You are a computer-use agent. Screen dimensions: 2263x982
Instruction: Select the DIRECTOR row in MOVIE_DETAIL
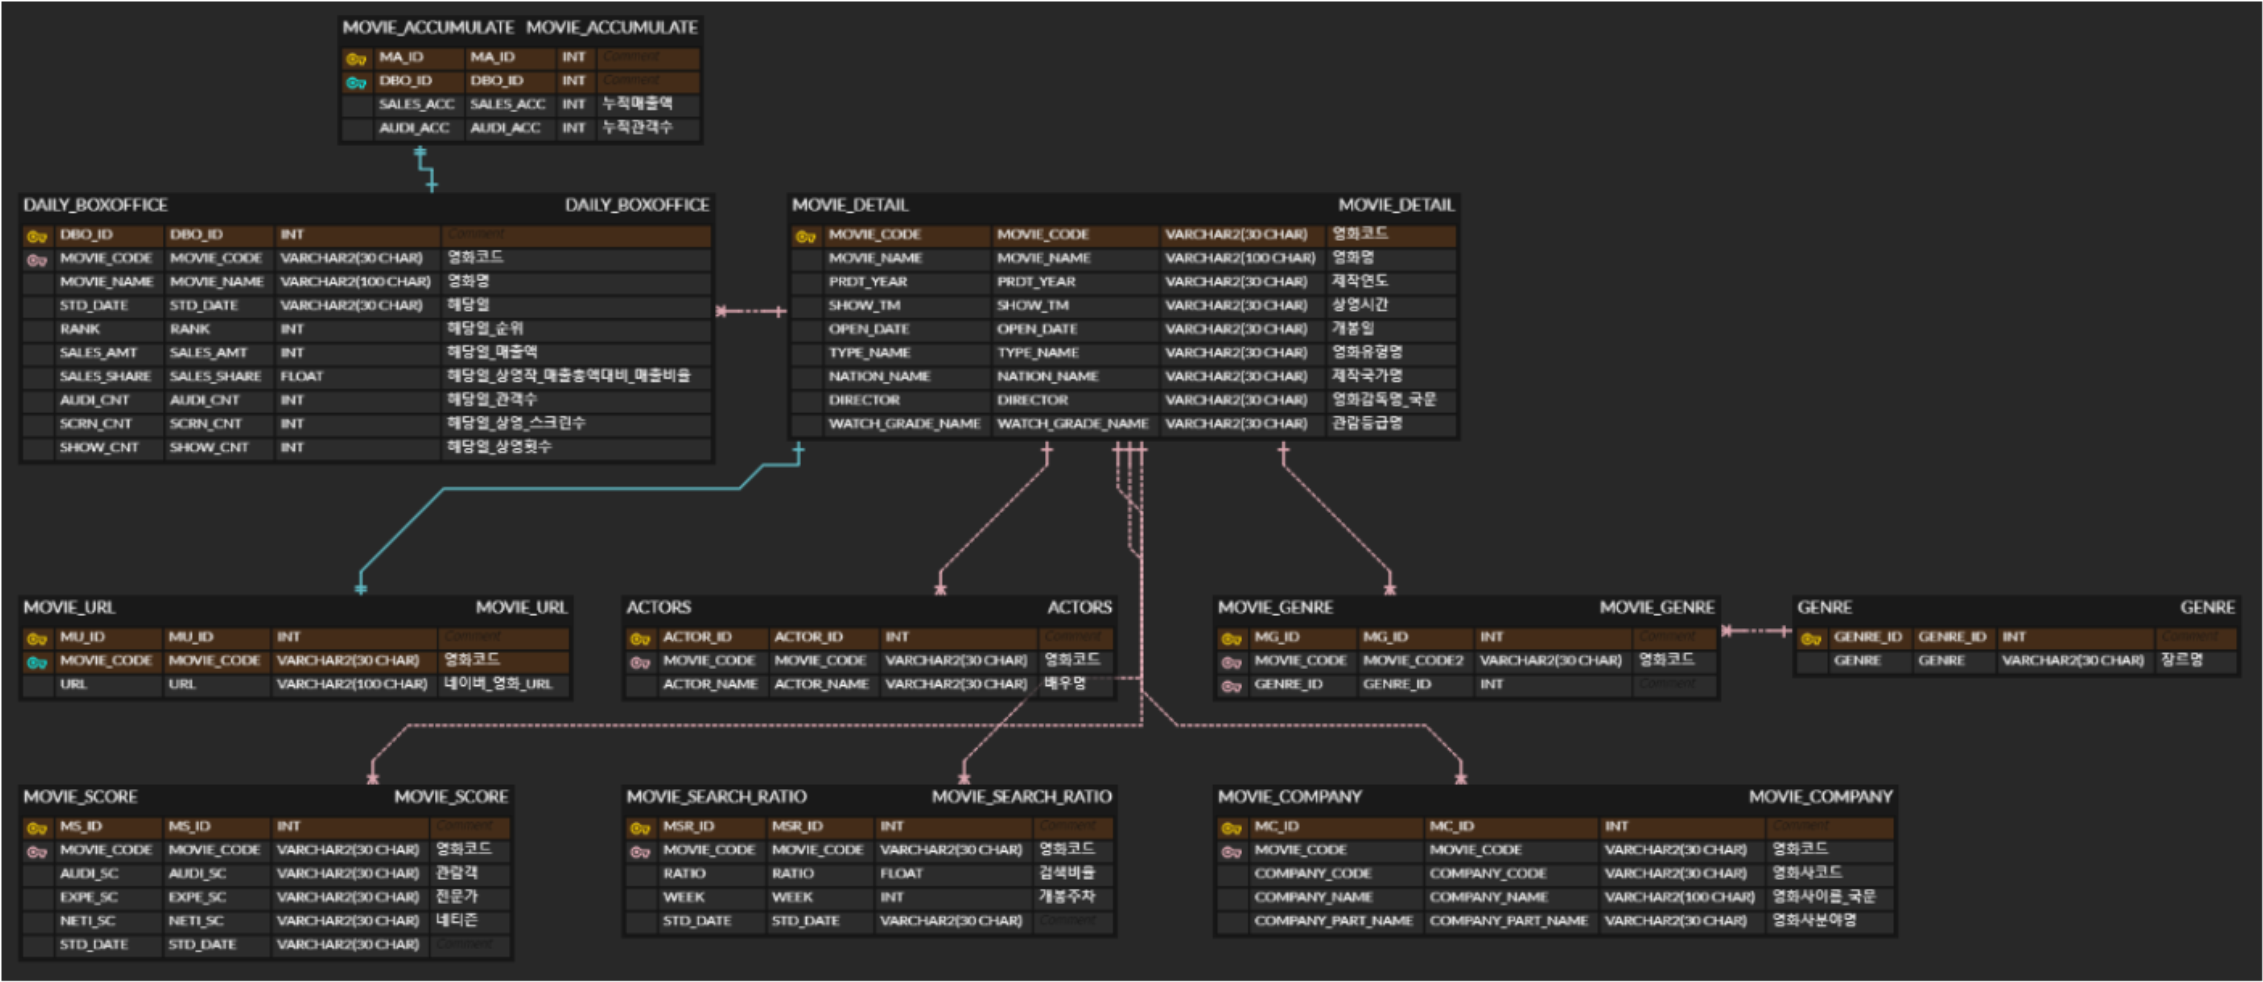click(1000, 399)
